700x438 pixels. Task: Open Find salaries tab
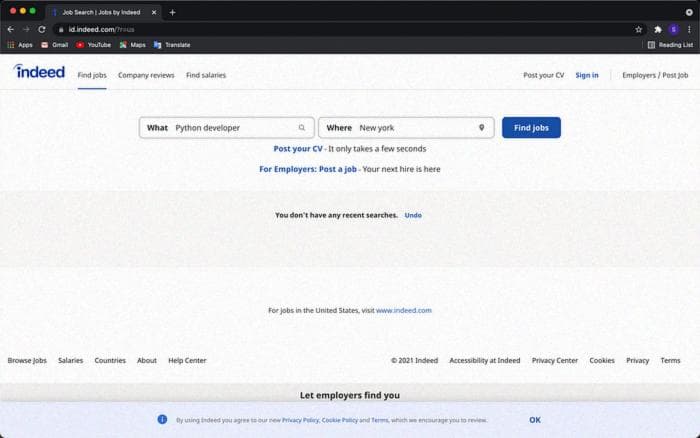(206, 75)
